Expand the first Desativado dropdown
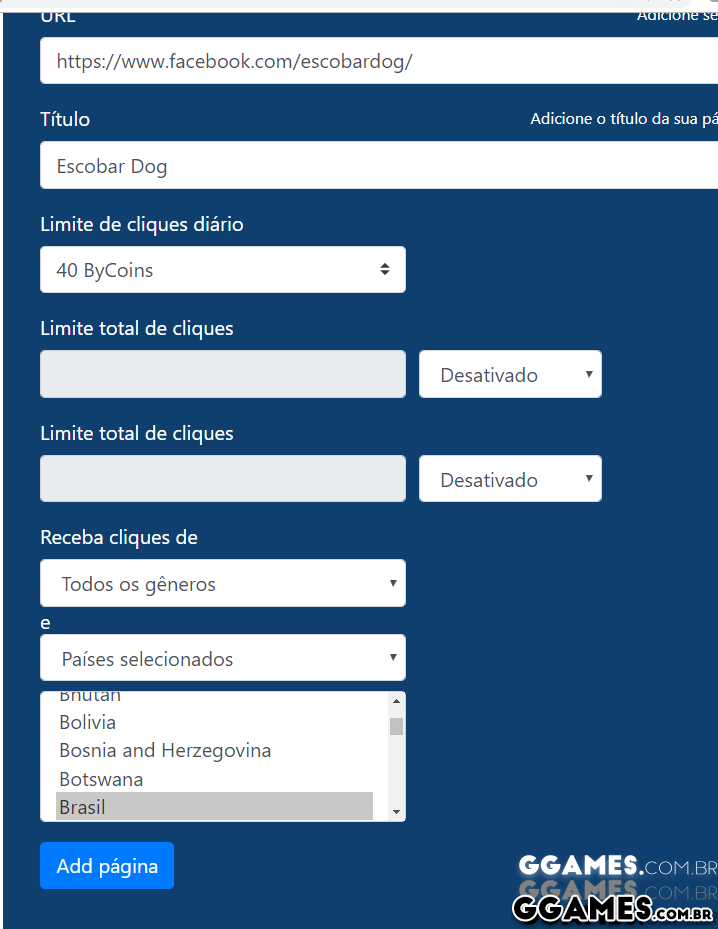The height and width of the screenshot is (929, 718). pyautogui.click(x=510, y=375)
